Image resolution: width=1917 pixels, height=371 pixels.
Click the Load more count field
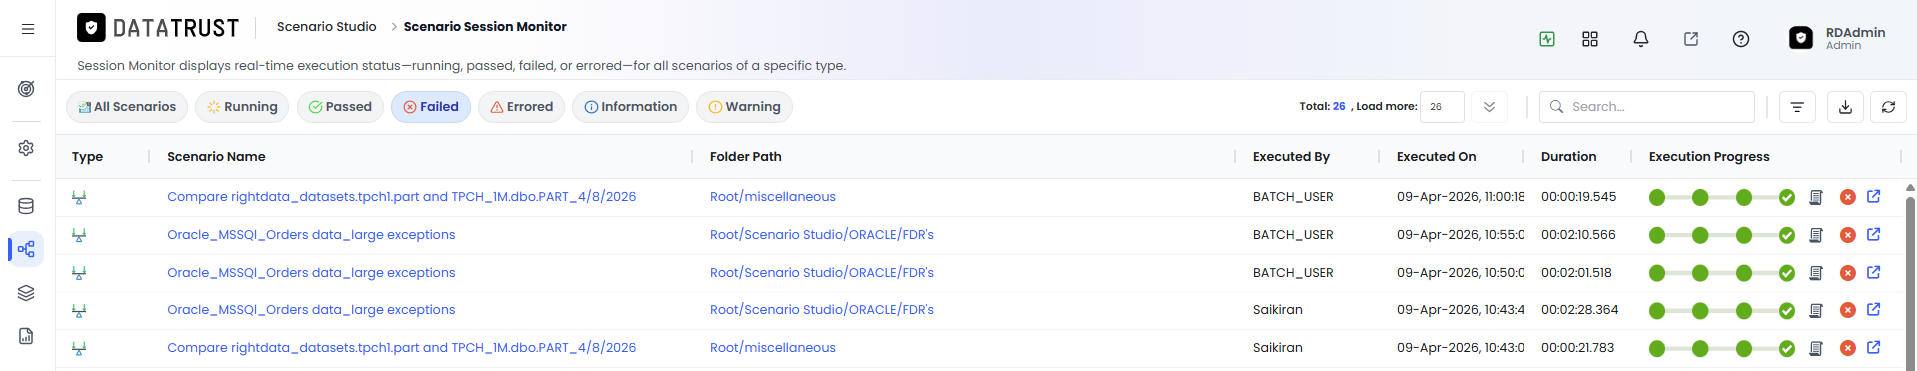click(1442, 107)
